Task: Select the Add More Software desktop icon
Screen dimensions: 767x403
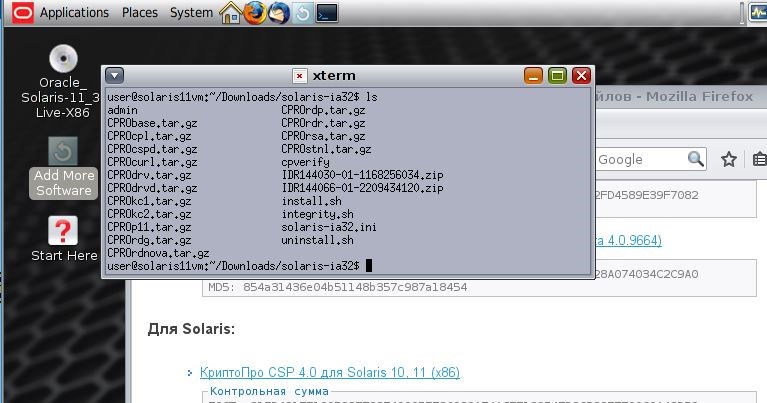Action: coord(63,167)
